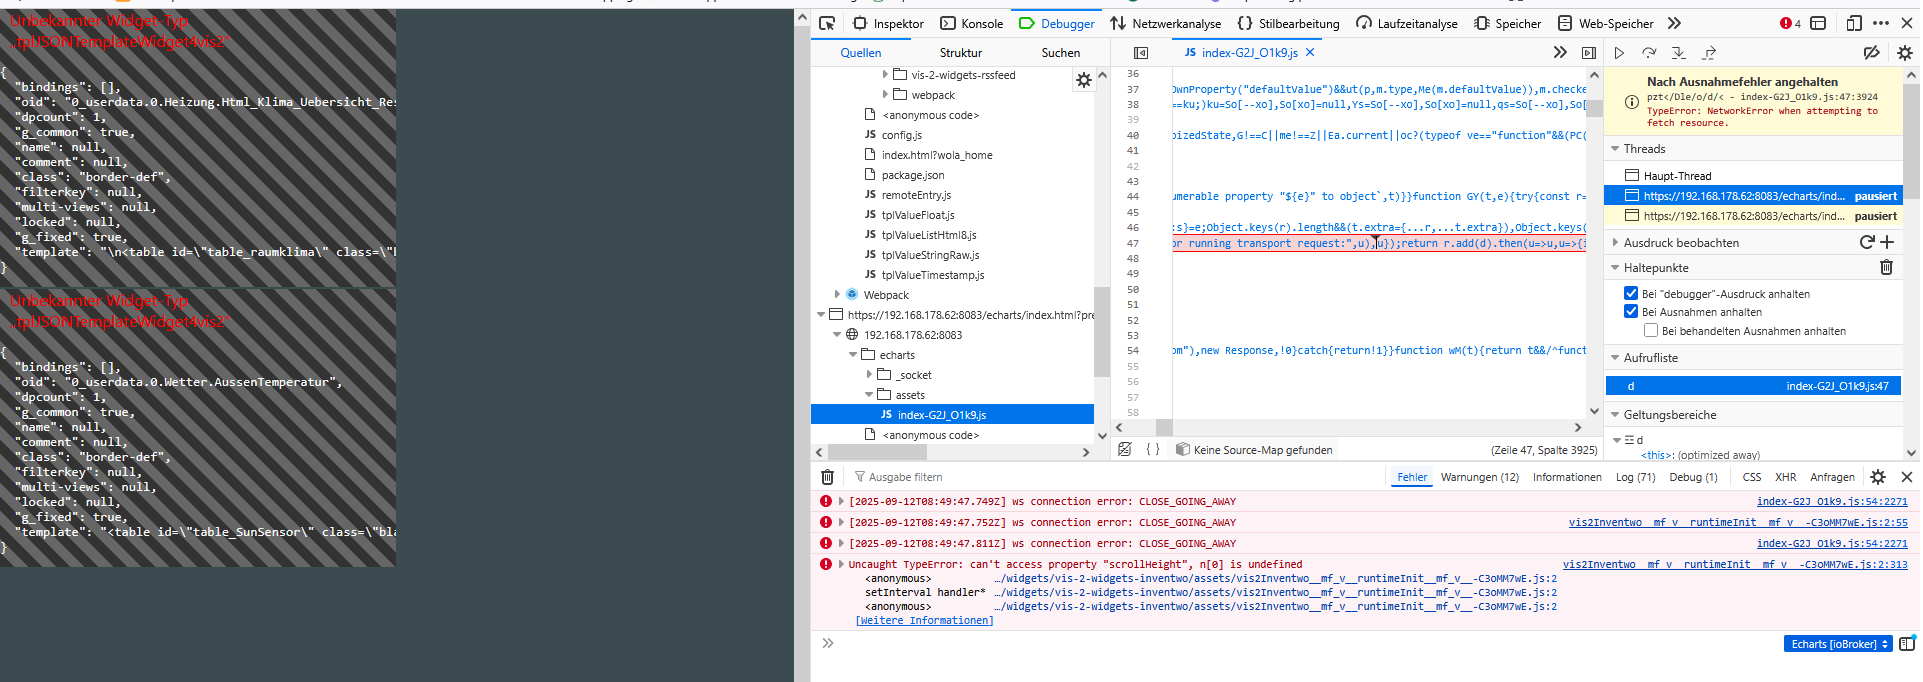This screenshot has width=1923, height=682.
Task: Open the Weitere Informationen link
Action: [925, 620]
